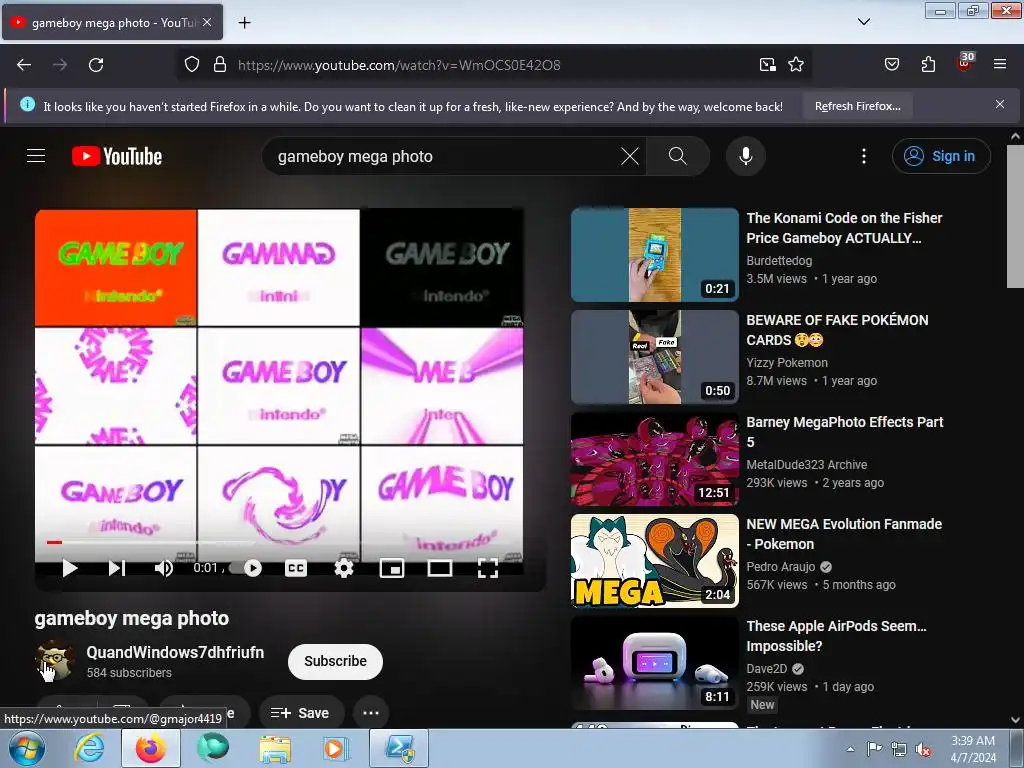This screenshot has height=768, width=1024.
Task: Open the QuandWindows7dhfriufn channel avatar
Action: point(54,661)
